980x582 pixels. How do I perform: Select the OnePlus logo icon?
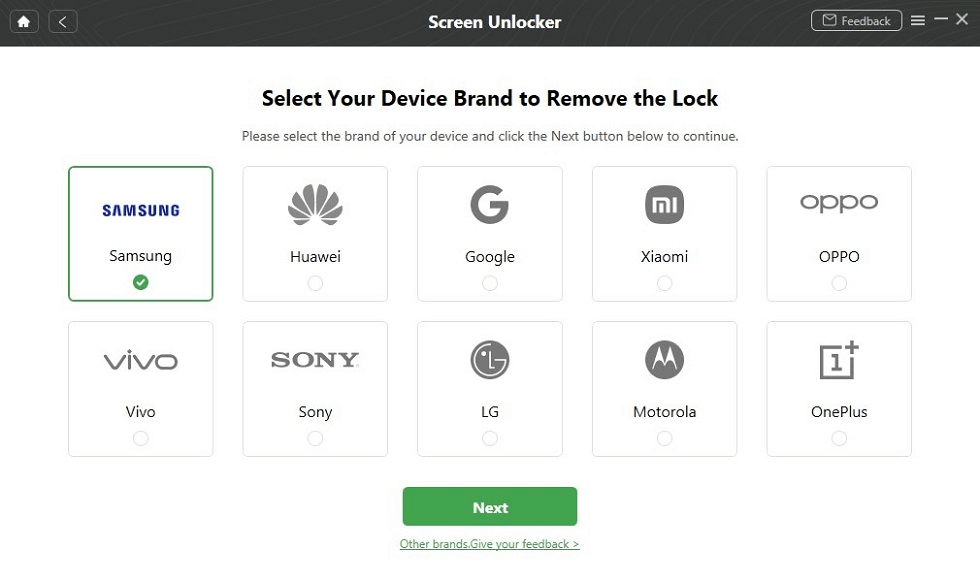pos(839,359)
